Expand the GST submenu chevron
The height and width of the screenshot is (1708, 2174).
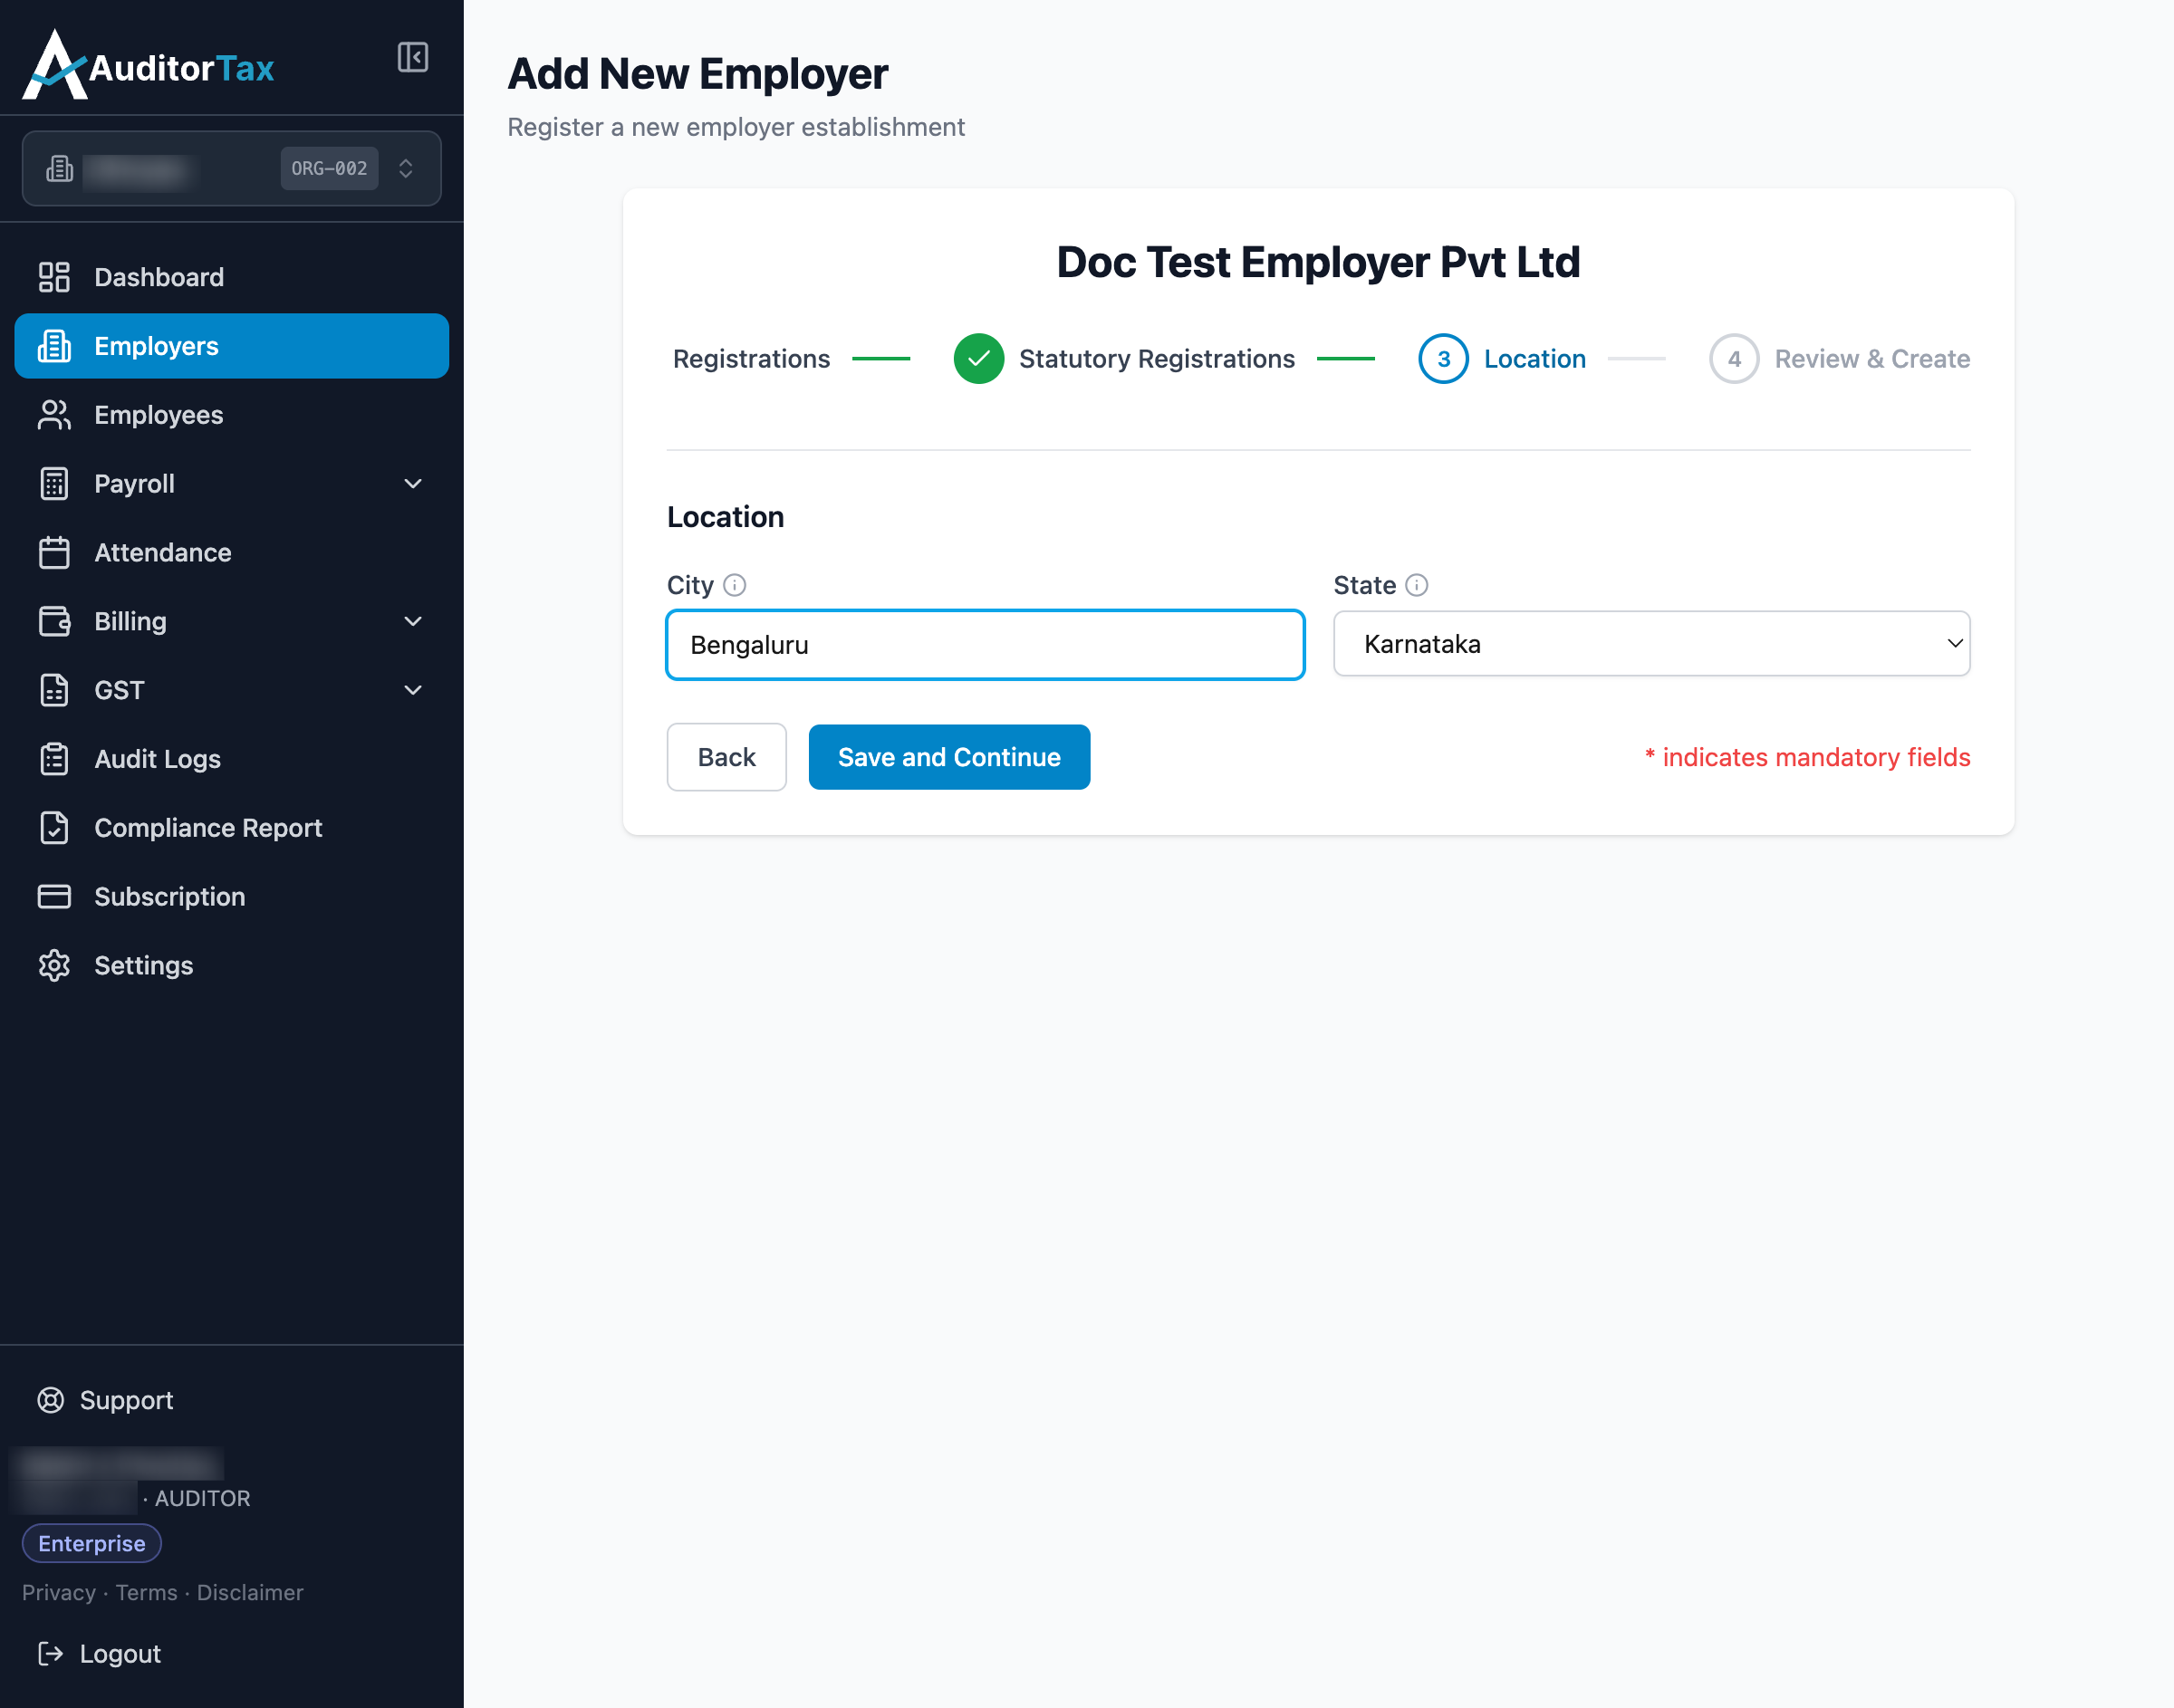tap(413, 690)
